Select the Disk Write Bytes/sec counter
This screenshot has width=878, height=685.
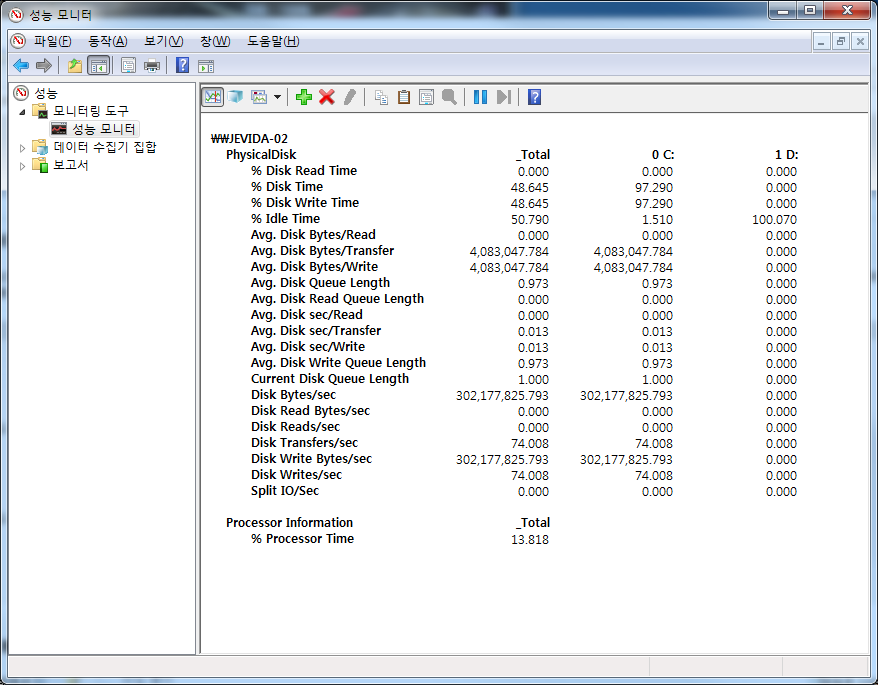click(311, 459)
